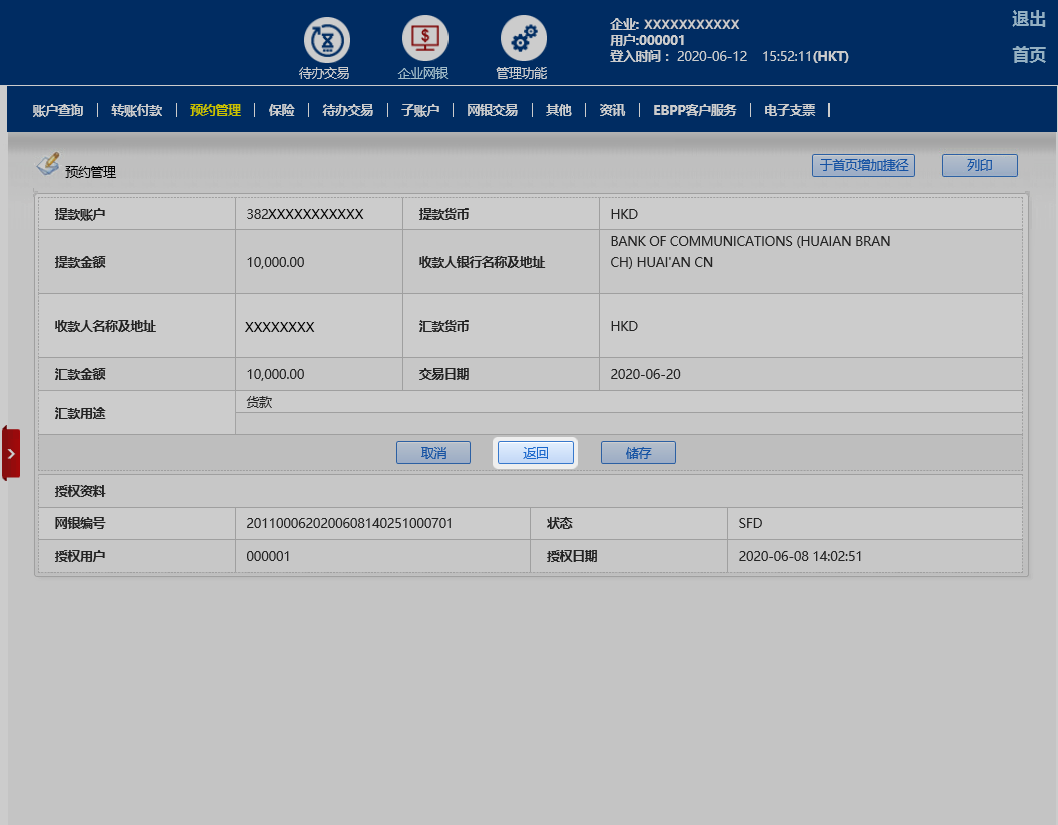This screenshot has width=1058, height=825.
Task: Click the 企业网银 monitor icon
Action: (425, 40)
